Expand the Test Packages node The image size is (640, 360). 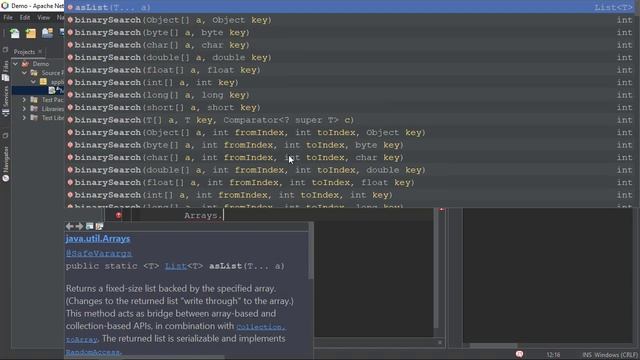24,100
